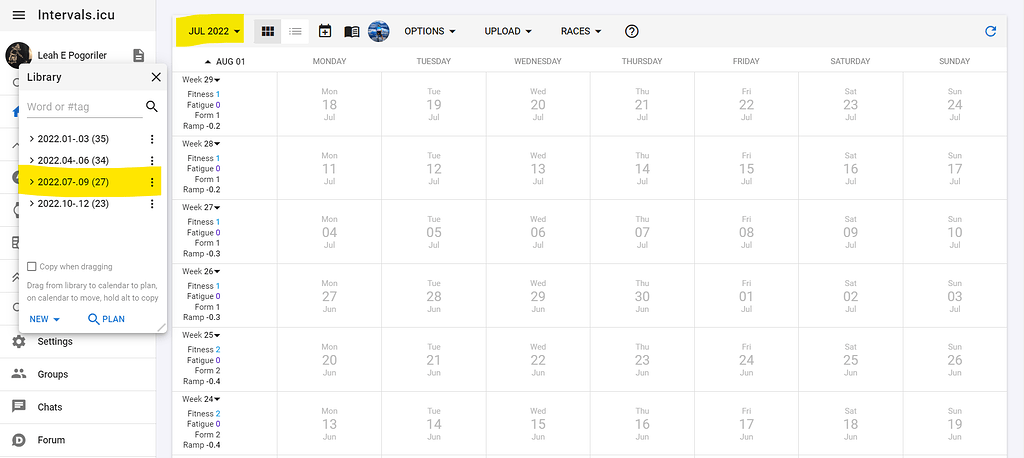
Task: Refresh the calendar with the reload icon
Action: coord(990,31)
